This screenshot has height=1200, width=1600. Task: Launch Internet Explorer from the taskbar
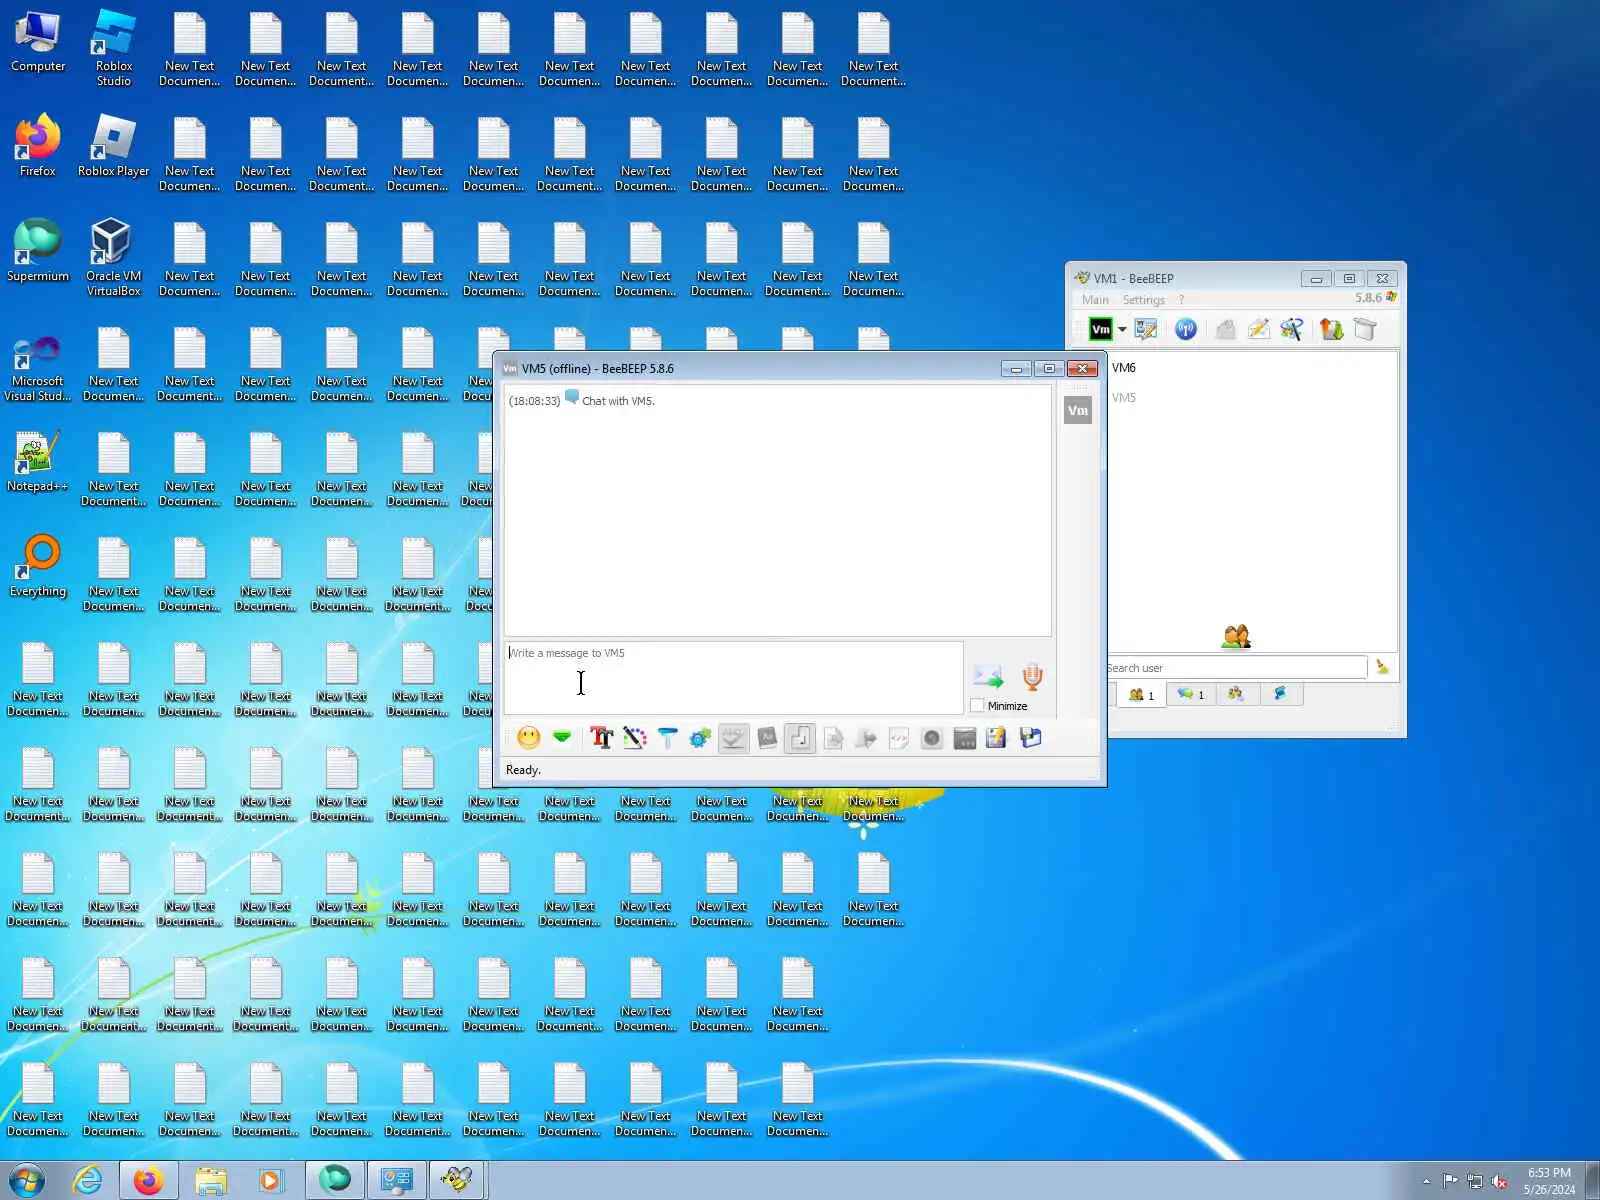tap(88, 1181)
